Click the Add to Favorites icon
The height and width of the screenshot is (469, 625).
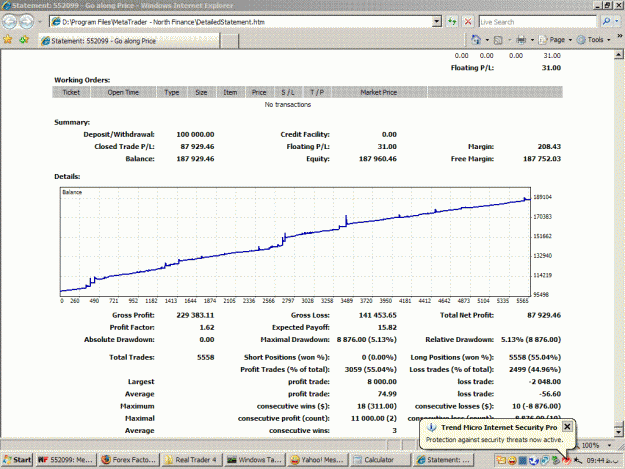pos(24,39)
